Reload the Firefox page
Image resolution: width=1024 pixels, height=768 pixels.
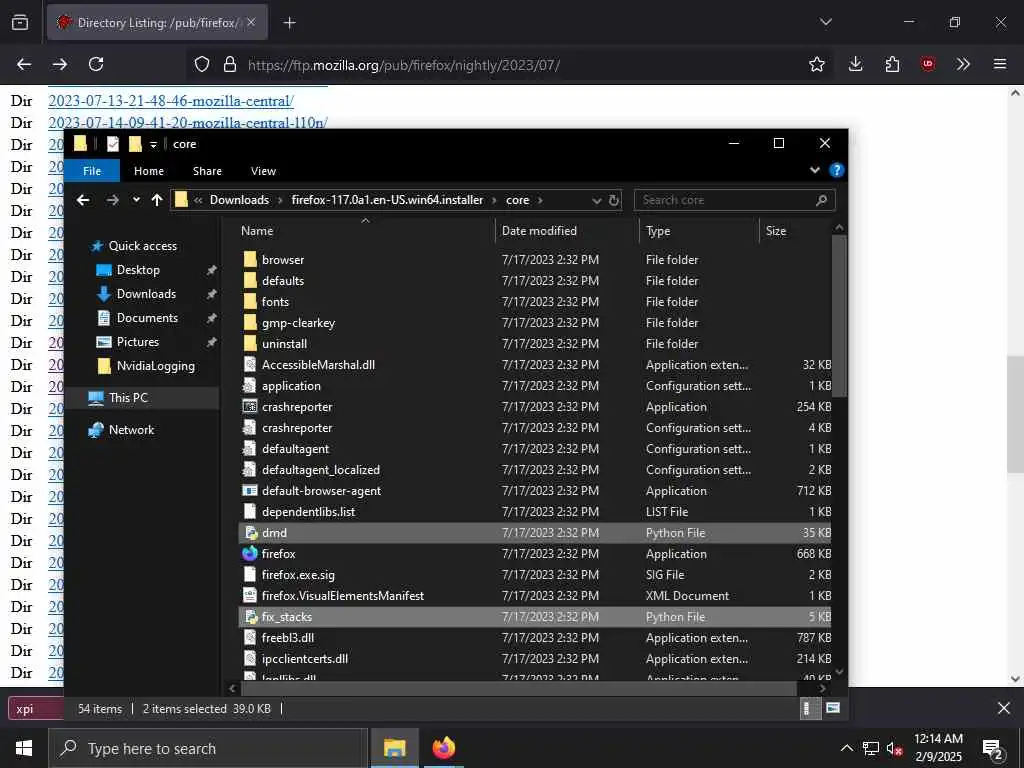coord(96,64)
